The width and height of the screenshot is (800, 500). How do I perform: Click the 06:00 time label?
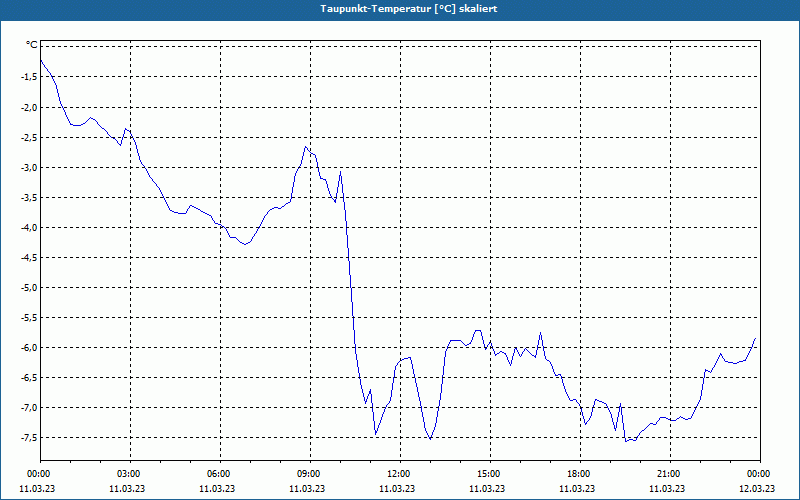pos(220,474)
